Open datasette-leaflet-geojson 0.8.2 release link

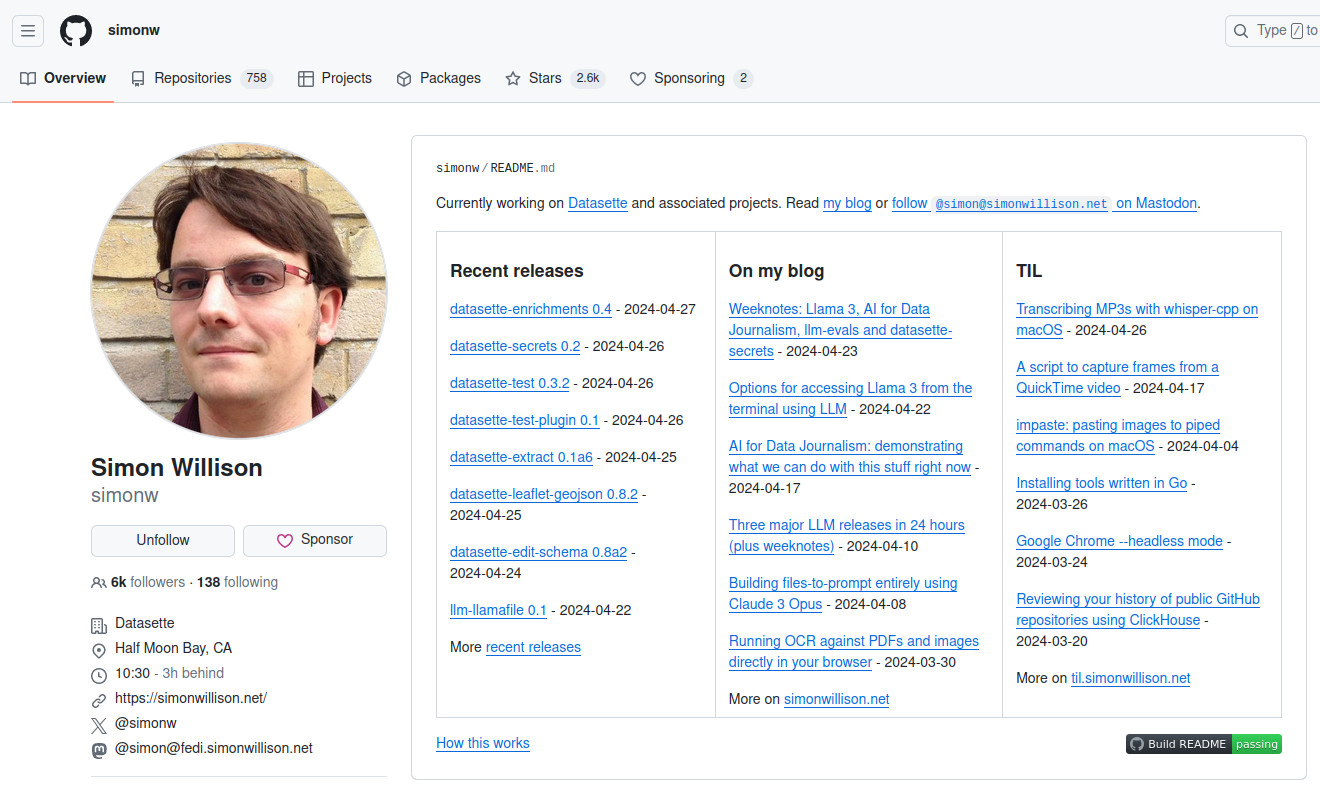coord(544,494)
